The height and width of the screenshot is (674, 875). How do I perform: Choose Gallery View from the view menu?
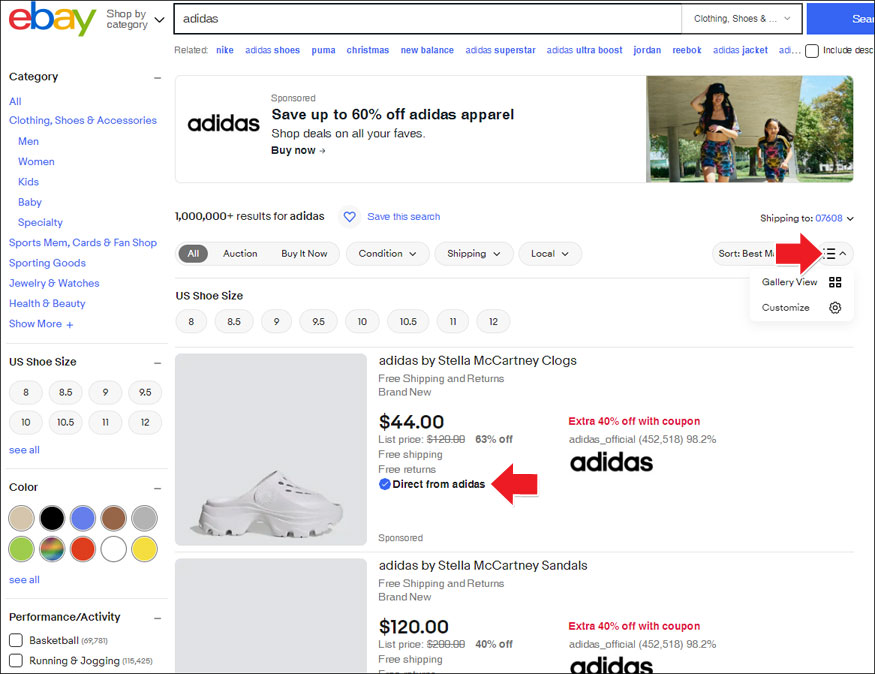point(801,282)
